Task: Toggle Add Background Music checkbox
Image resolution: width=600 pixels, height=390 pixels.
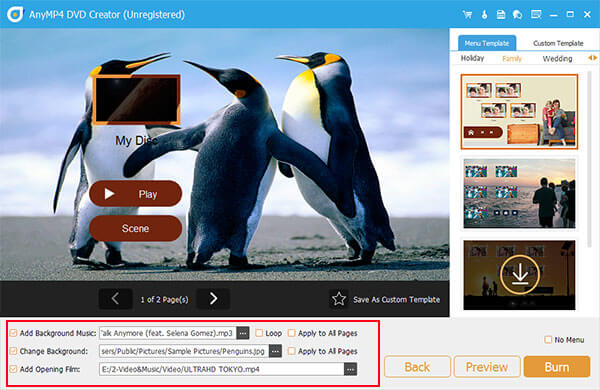Action: click(13, 333)
